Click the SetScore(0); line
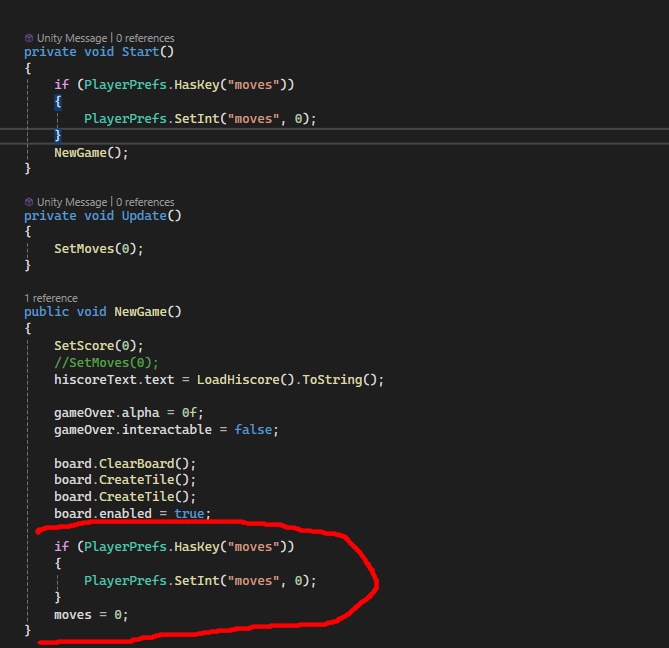The height and width of the screenshot is (648, 669). tap(99, 345)
